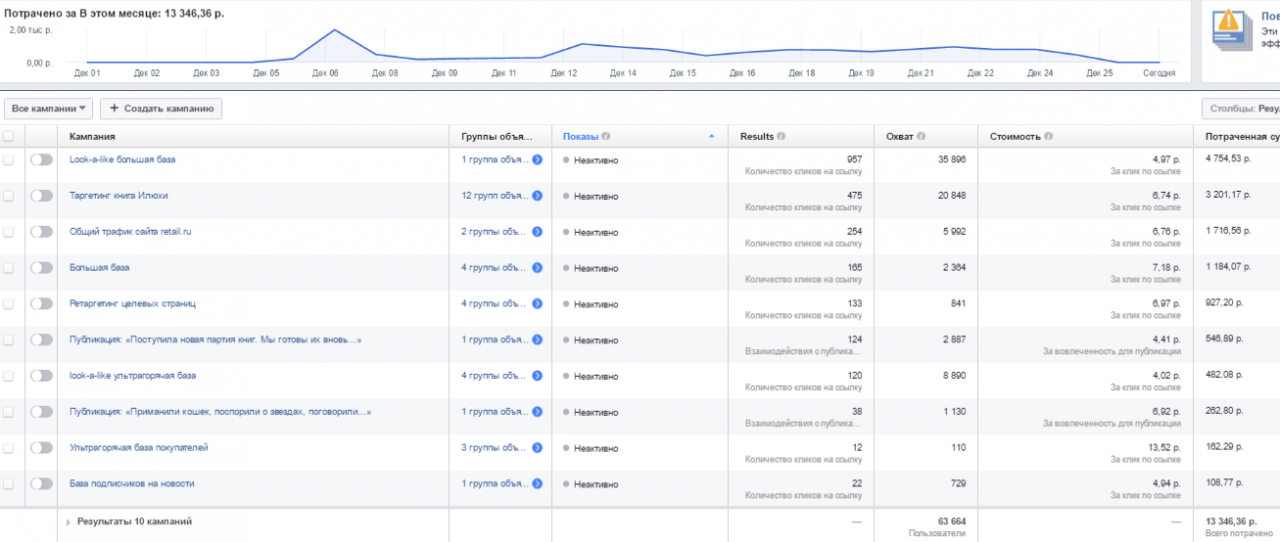Tick the checkbox for База подписчиков на новости

click(x=9, y=483)
